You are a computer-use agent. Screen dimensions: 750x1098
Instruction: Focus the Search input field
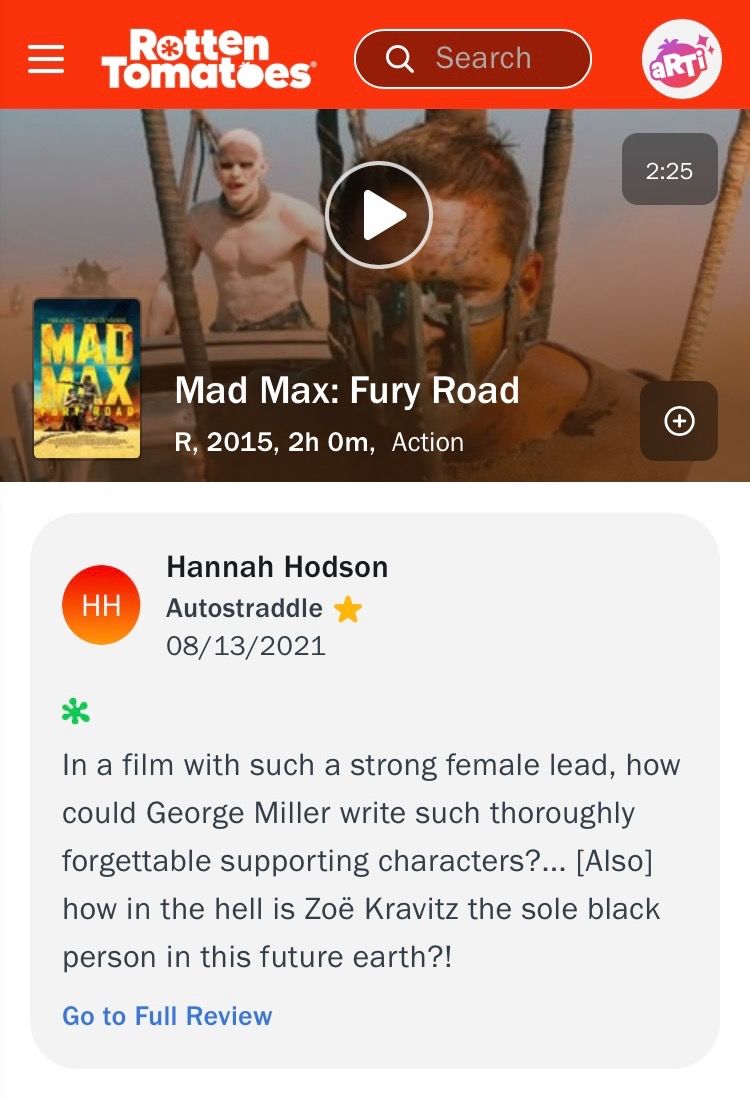click(x=473, y=59)
